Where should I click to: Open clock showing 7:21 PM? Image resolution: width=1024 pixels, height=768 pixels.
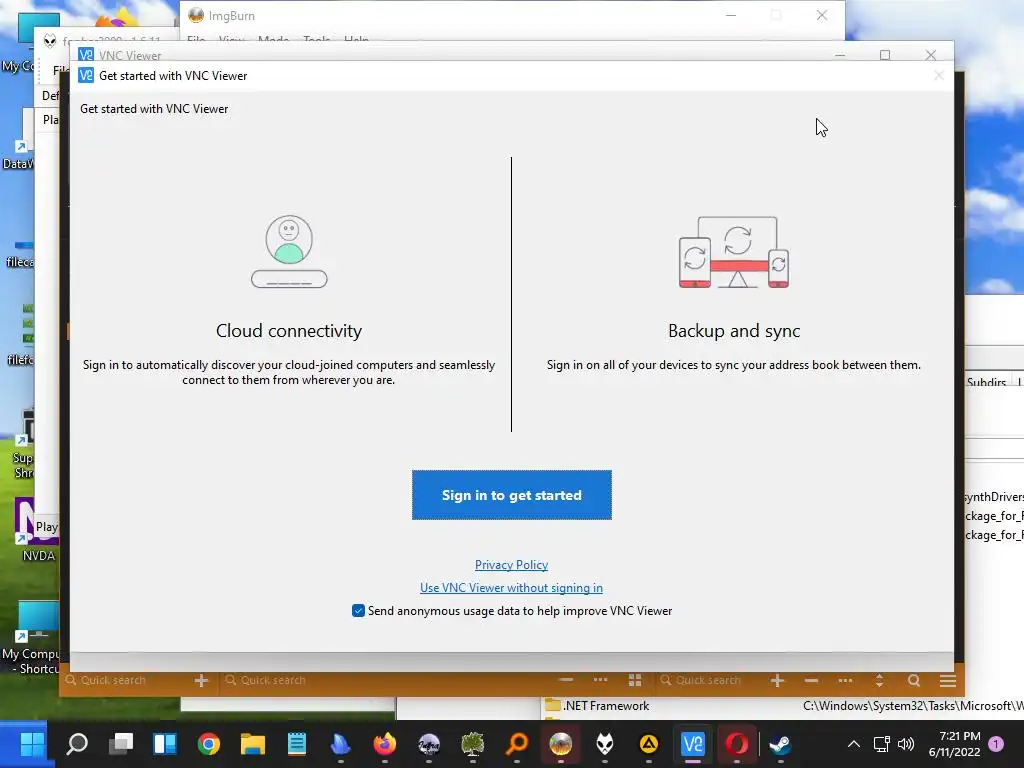point(954,744)
